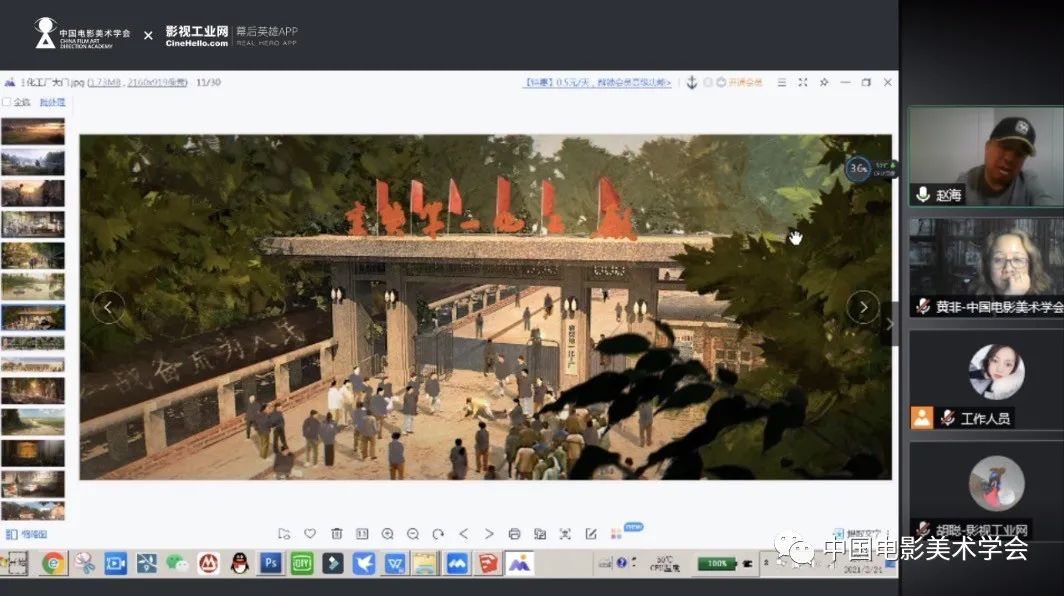Image resolution: width=1064 pixels, height=596 pixels.
Task: Open the promotional offer link in title bar
Action: coord(598,82)
